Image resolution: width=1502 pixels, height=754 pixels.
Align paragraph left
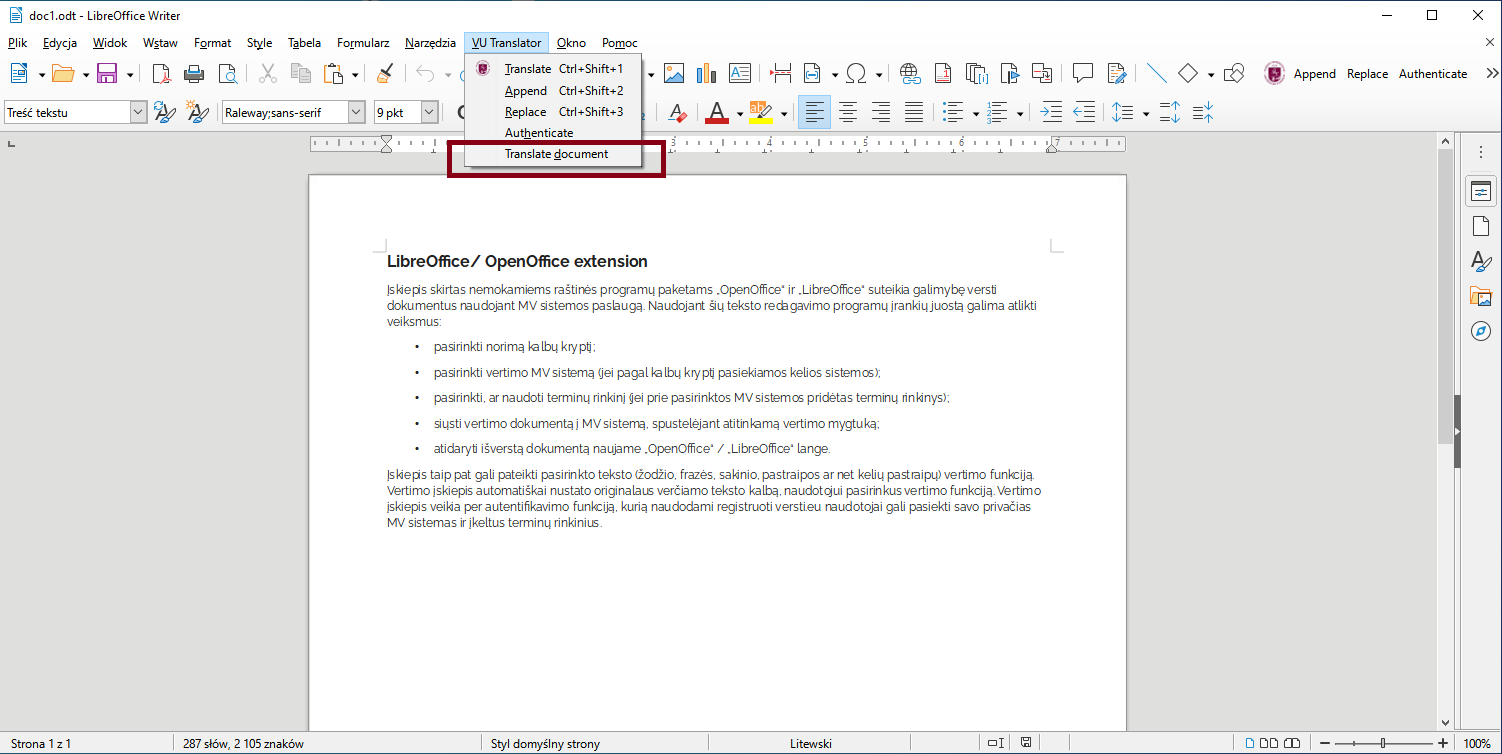point(814,112)
